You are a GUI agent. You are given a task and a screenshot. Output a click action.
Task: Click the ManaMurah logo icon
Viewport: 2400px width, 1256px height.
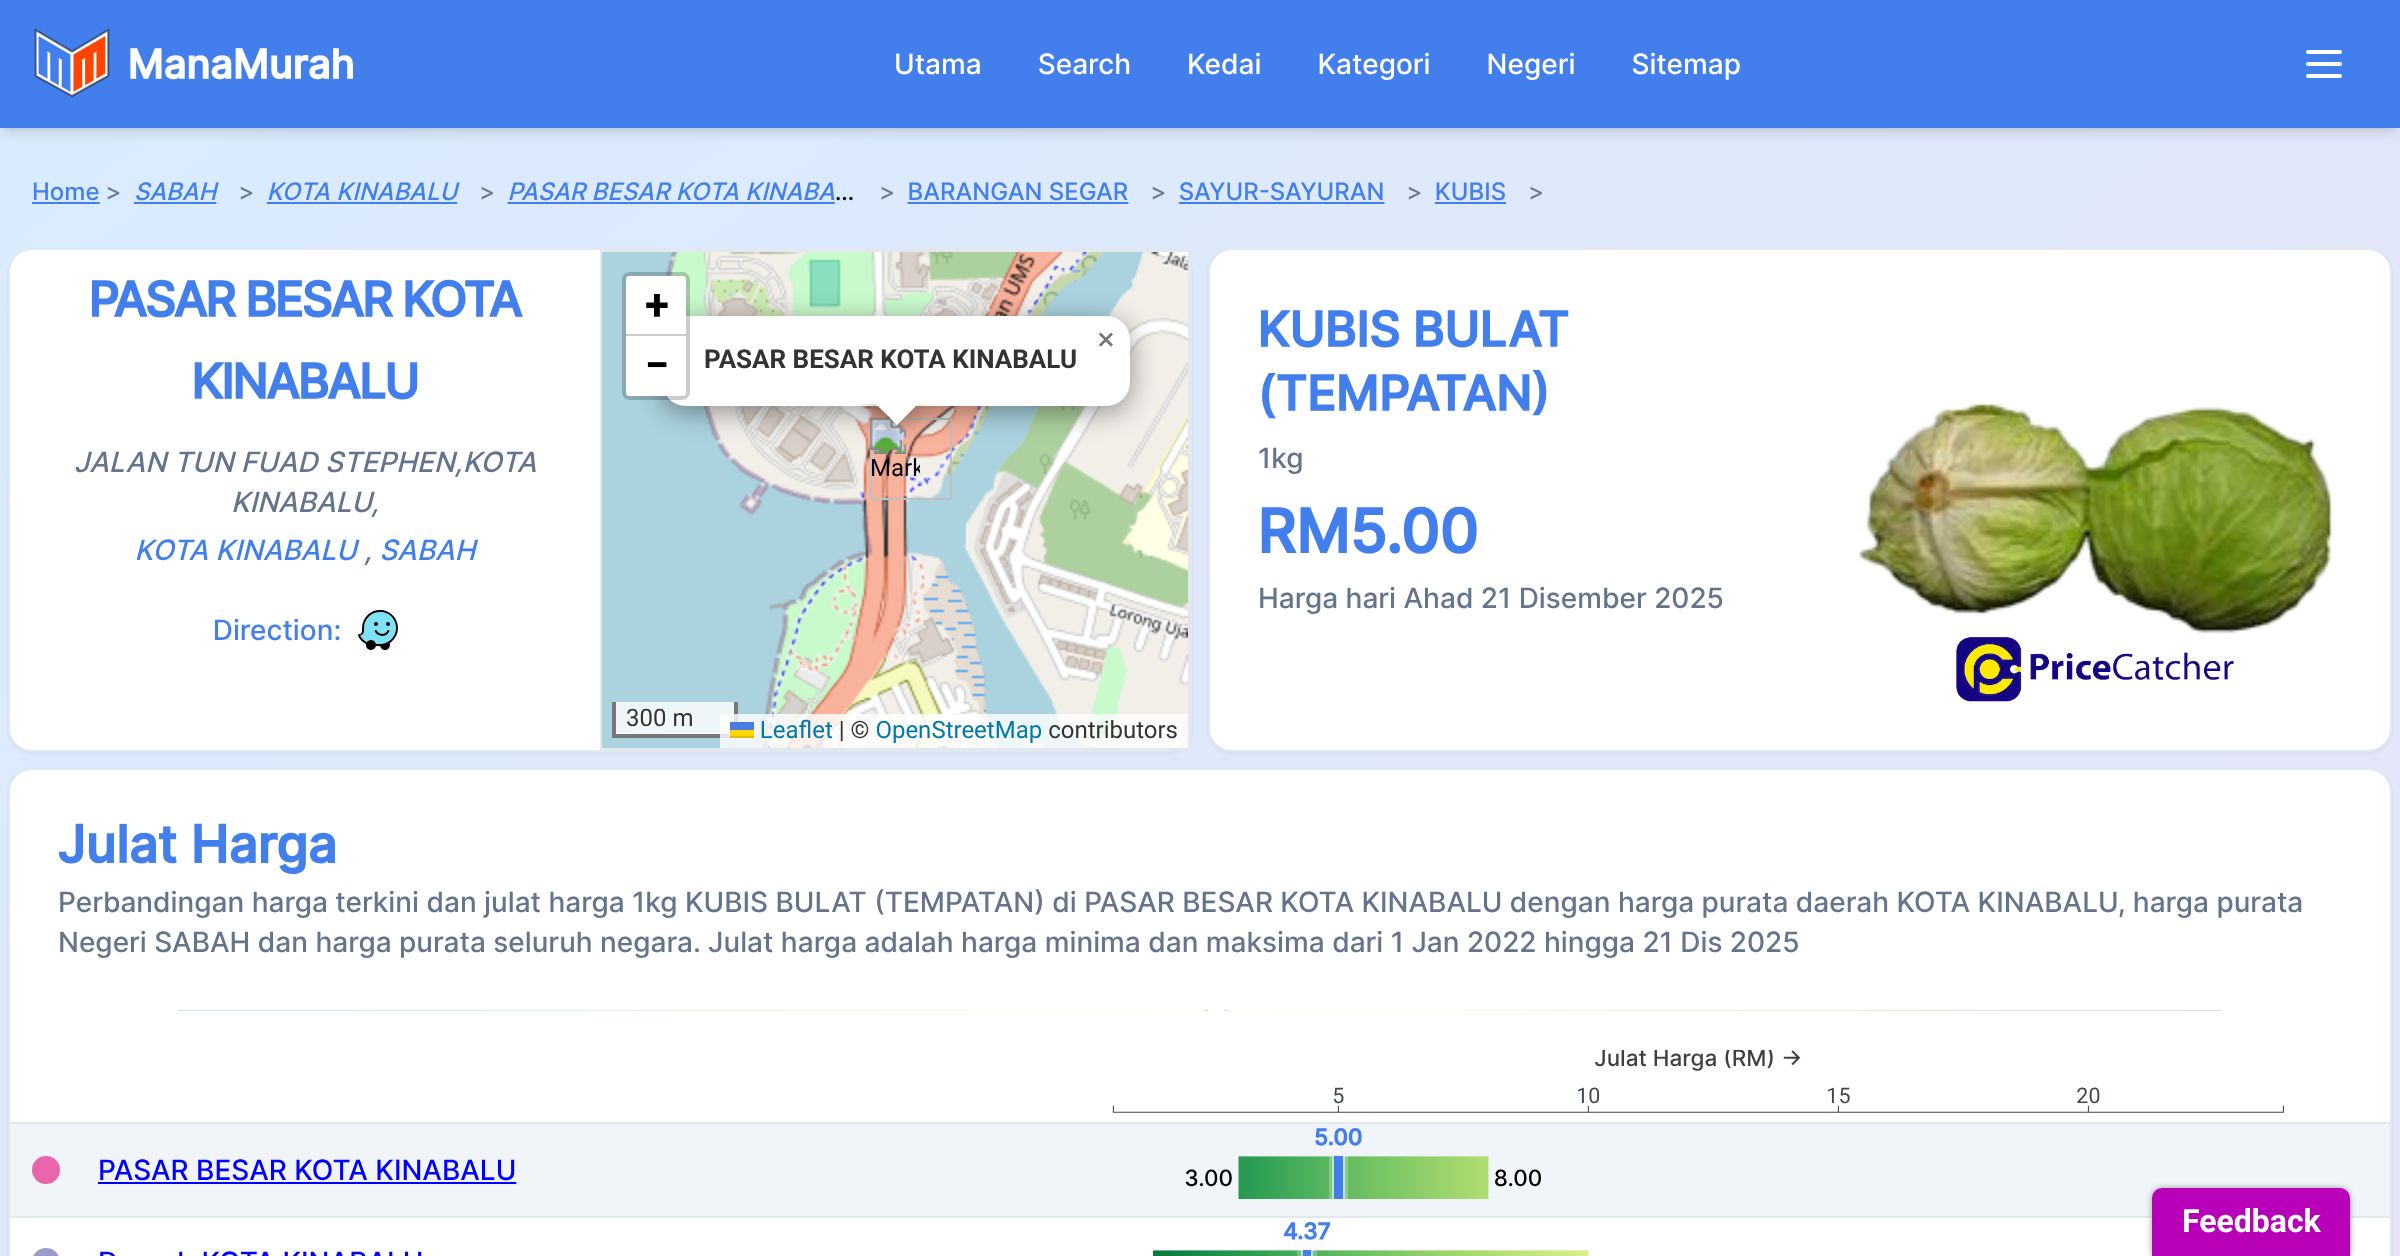tap(70, 63)
